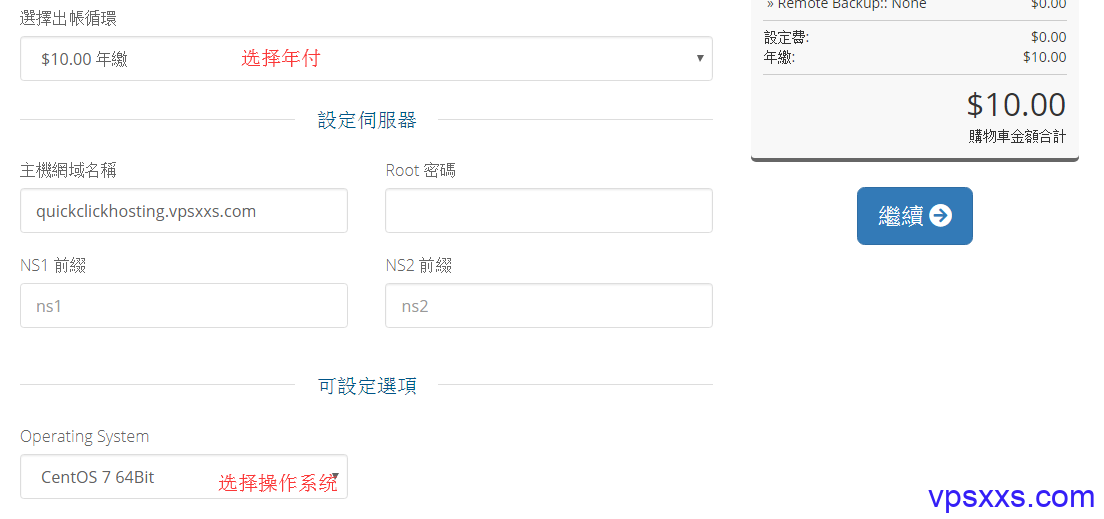Click the Root 密碼 label
The image size is (1104, 519).
[x=420, y=170]
